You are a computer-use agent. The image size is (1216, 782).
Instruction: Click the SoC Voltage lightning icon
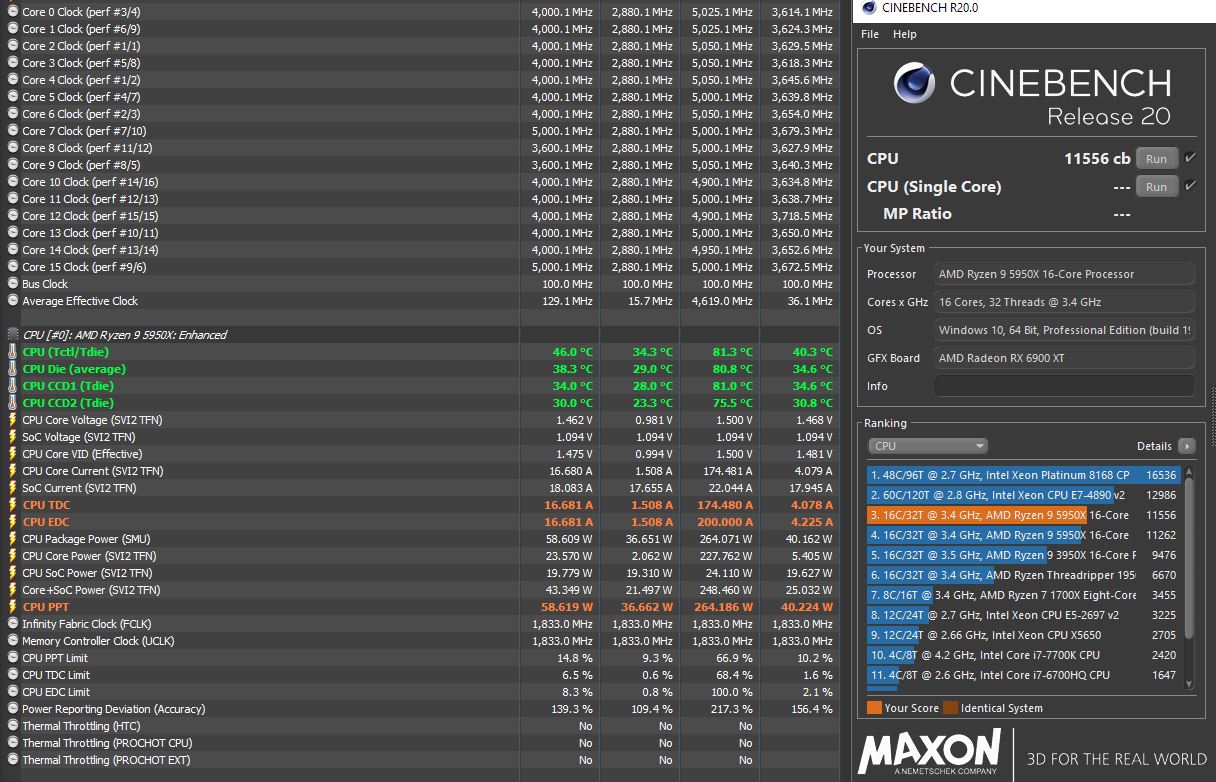13,437
